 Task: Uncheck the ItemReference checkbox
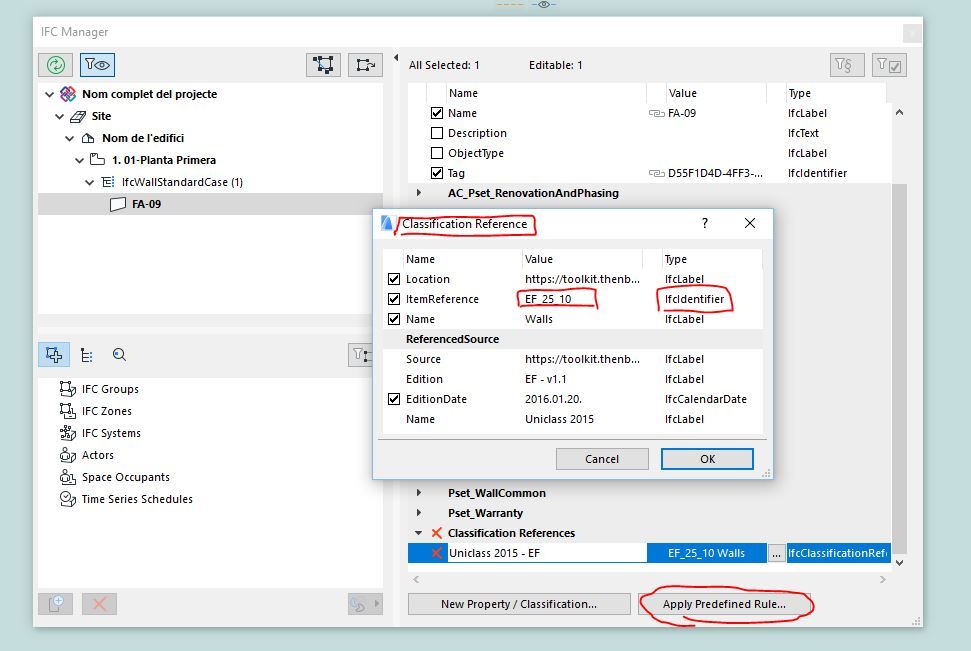click(x=394, y=299)
